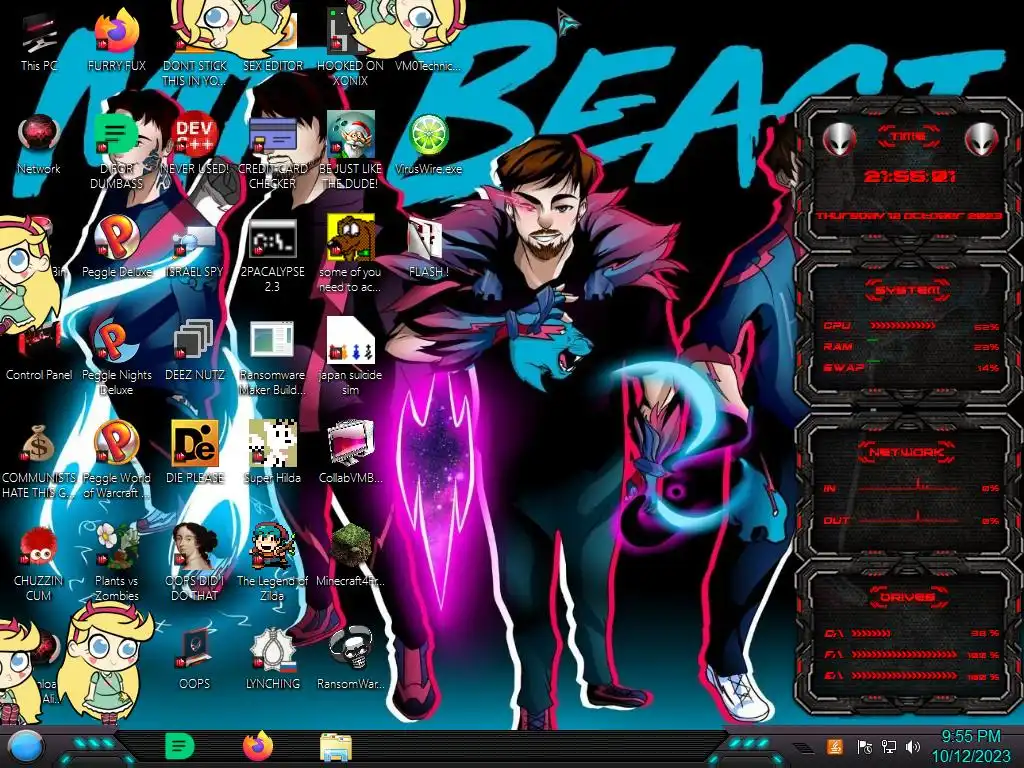This screenshot has height=768, width=1024.
Task: Launch the FURRY FUX Firefox shortcut
Action: point(116,40)
